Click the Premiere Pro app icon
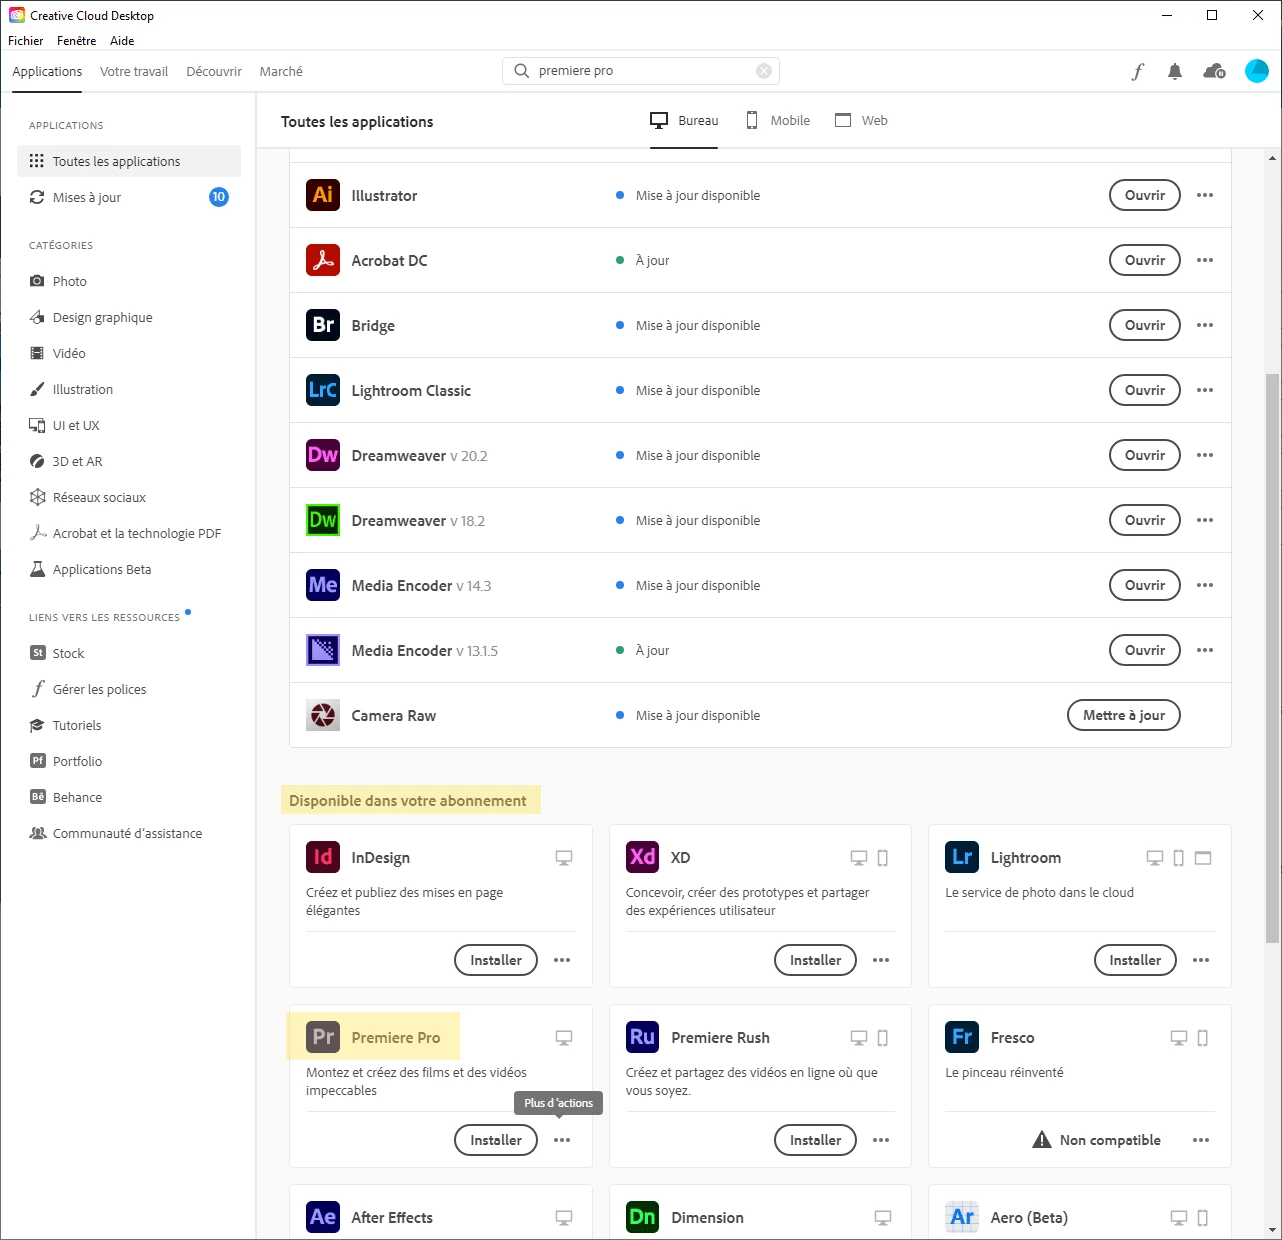Image resolution: width=1282 pixels, height=1240 pixels. click(323, 1037)
